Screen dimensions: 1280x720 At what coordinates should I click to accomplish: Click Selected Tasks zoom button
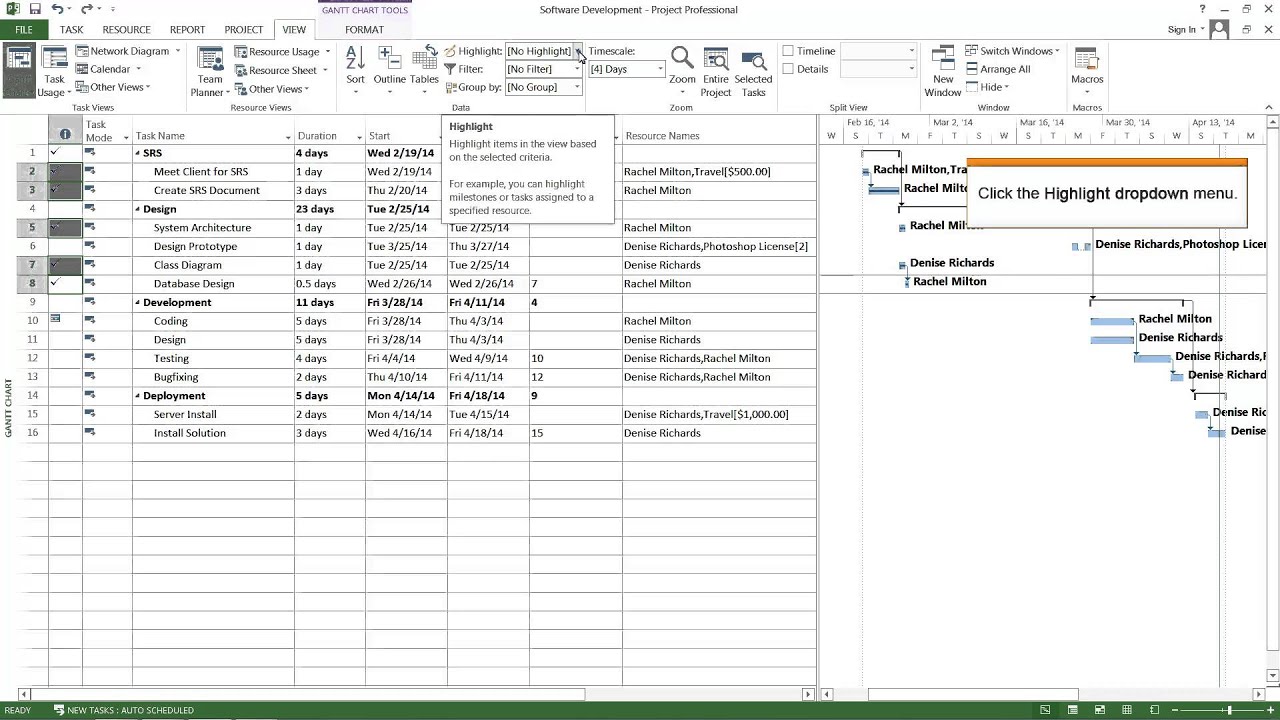[753, 72]
